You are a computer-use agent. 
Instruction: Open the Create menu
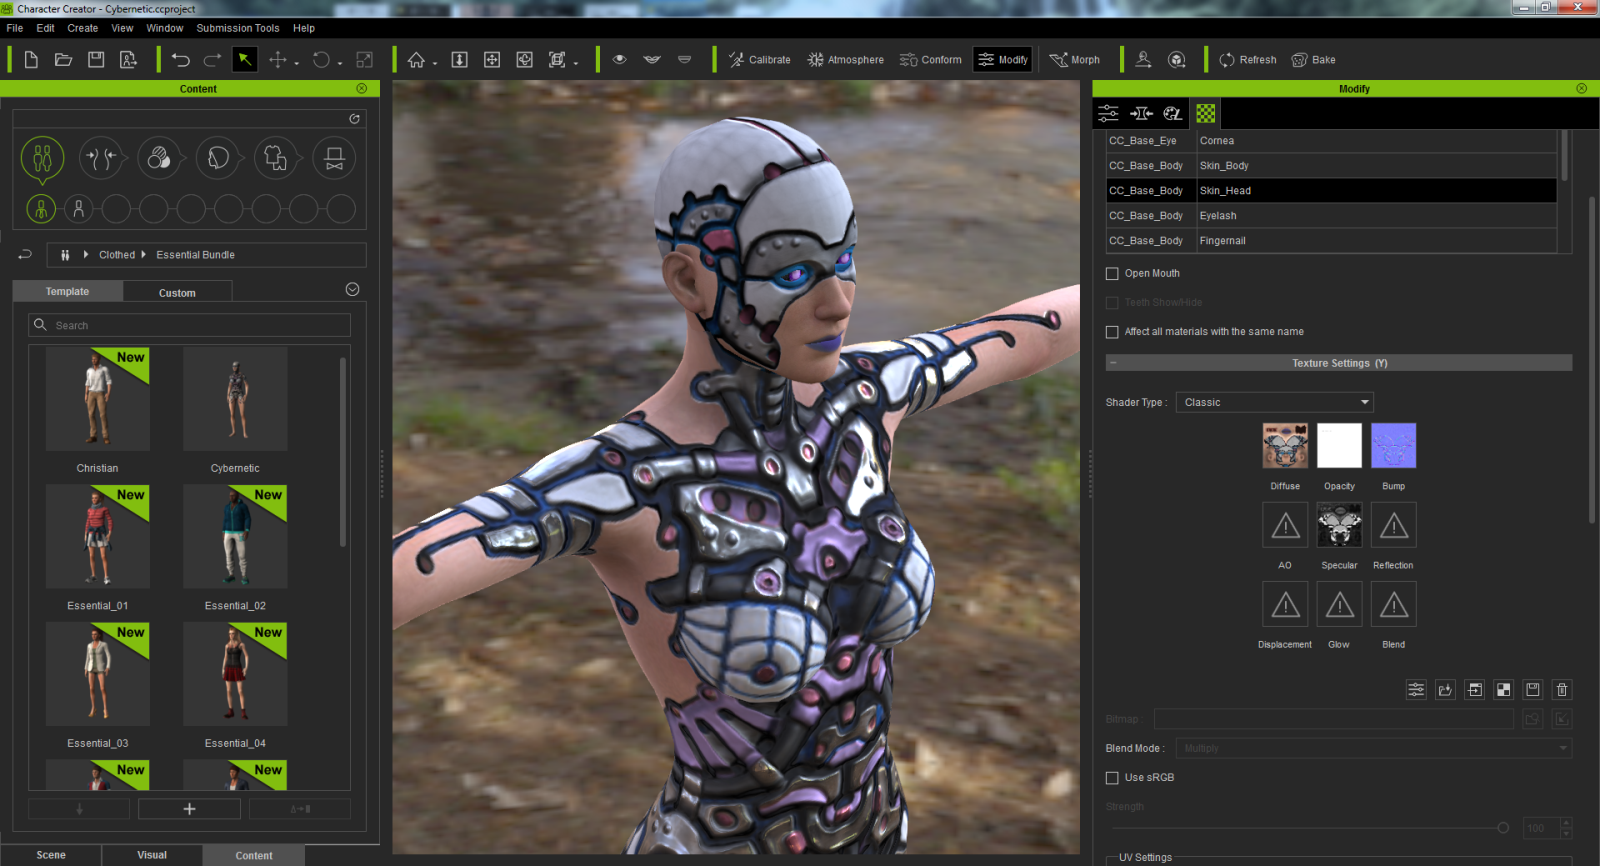(83, 28)
